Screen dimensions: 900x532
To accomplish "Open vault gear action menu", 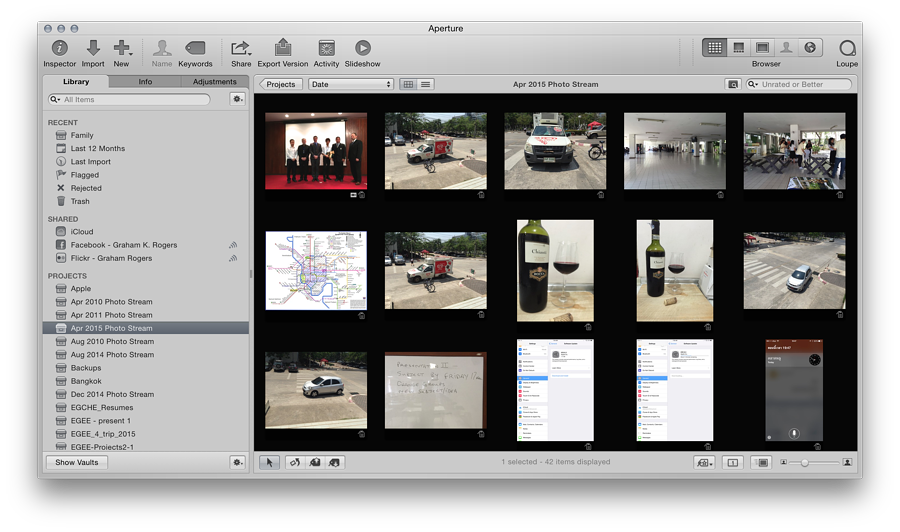I will 237,462.
